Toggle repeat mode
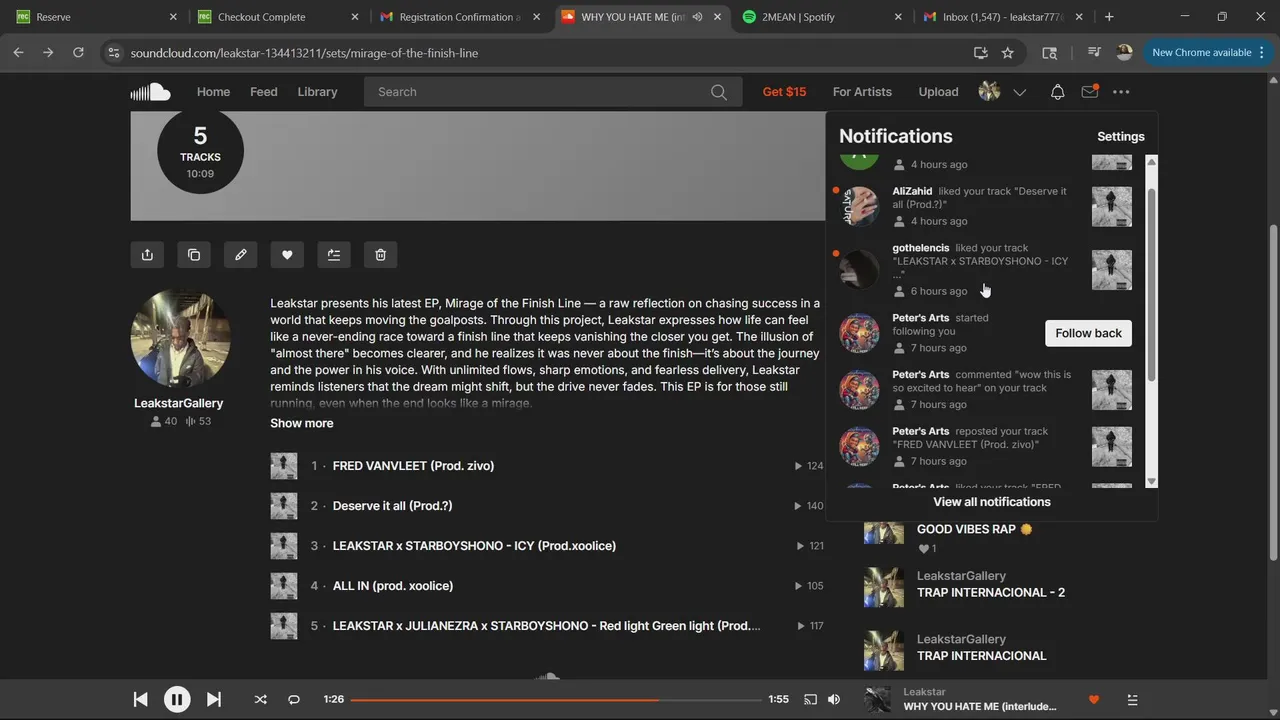The height and width of the screenshot is (720, 1280). coord(294,700)
